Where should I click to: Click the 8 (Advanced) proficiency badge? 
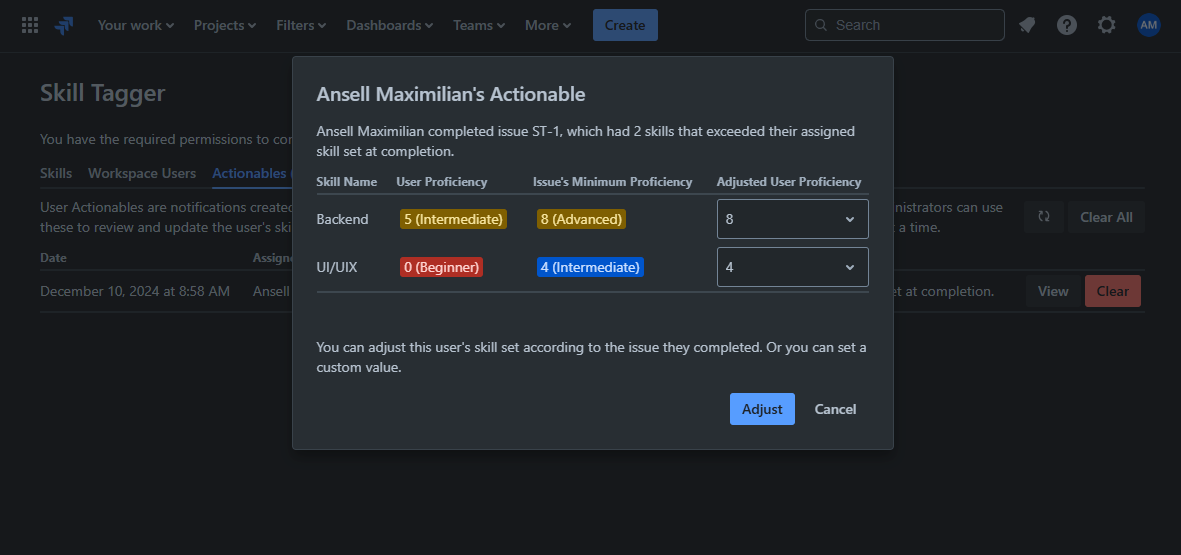coord(581,219)
